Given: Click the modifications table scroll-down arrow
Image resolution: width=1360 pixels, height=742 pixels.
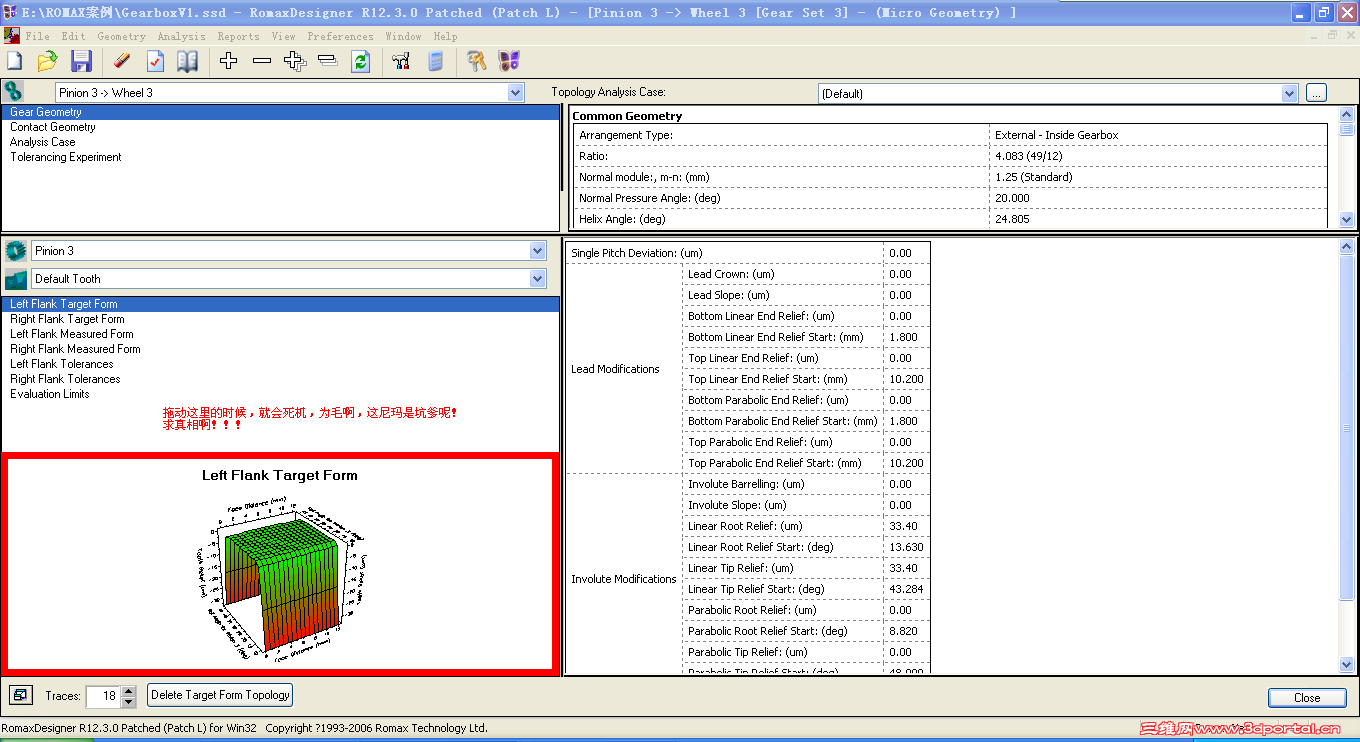Looking at the screenshot, I should click(x=1347, y=665).
